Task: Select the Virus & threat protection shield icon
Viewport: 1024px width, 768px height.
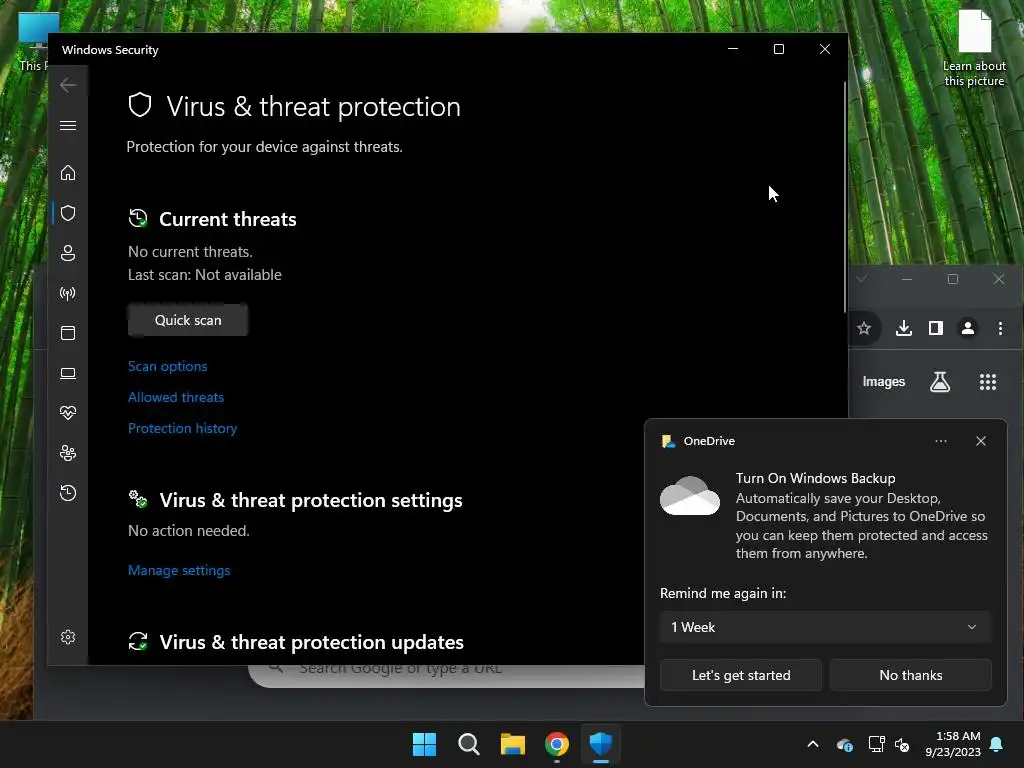Action: 68,213
